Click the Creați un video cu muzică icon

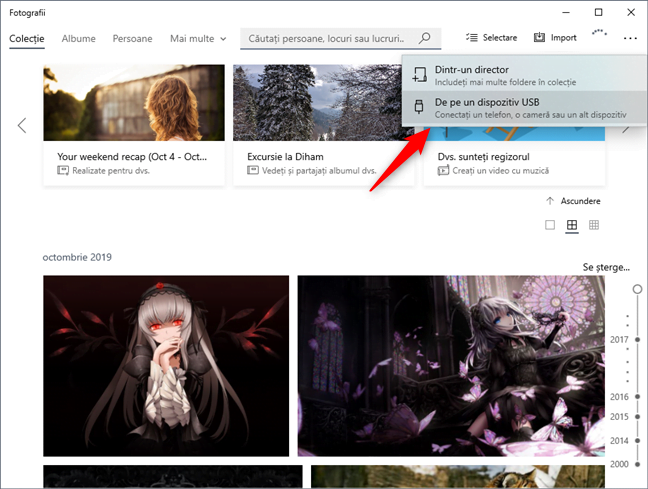click(443, 170)
